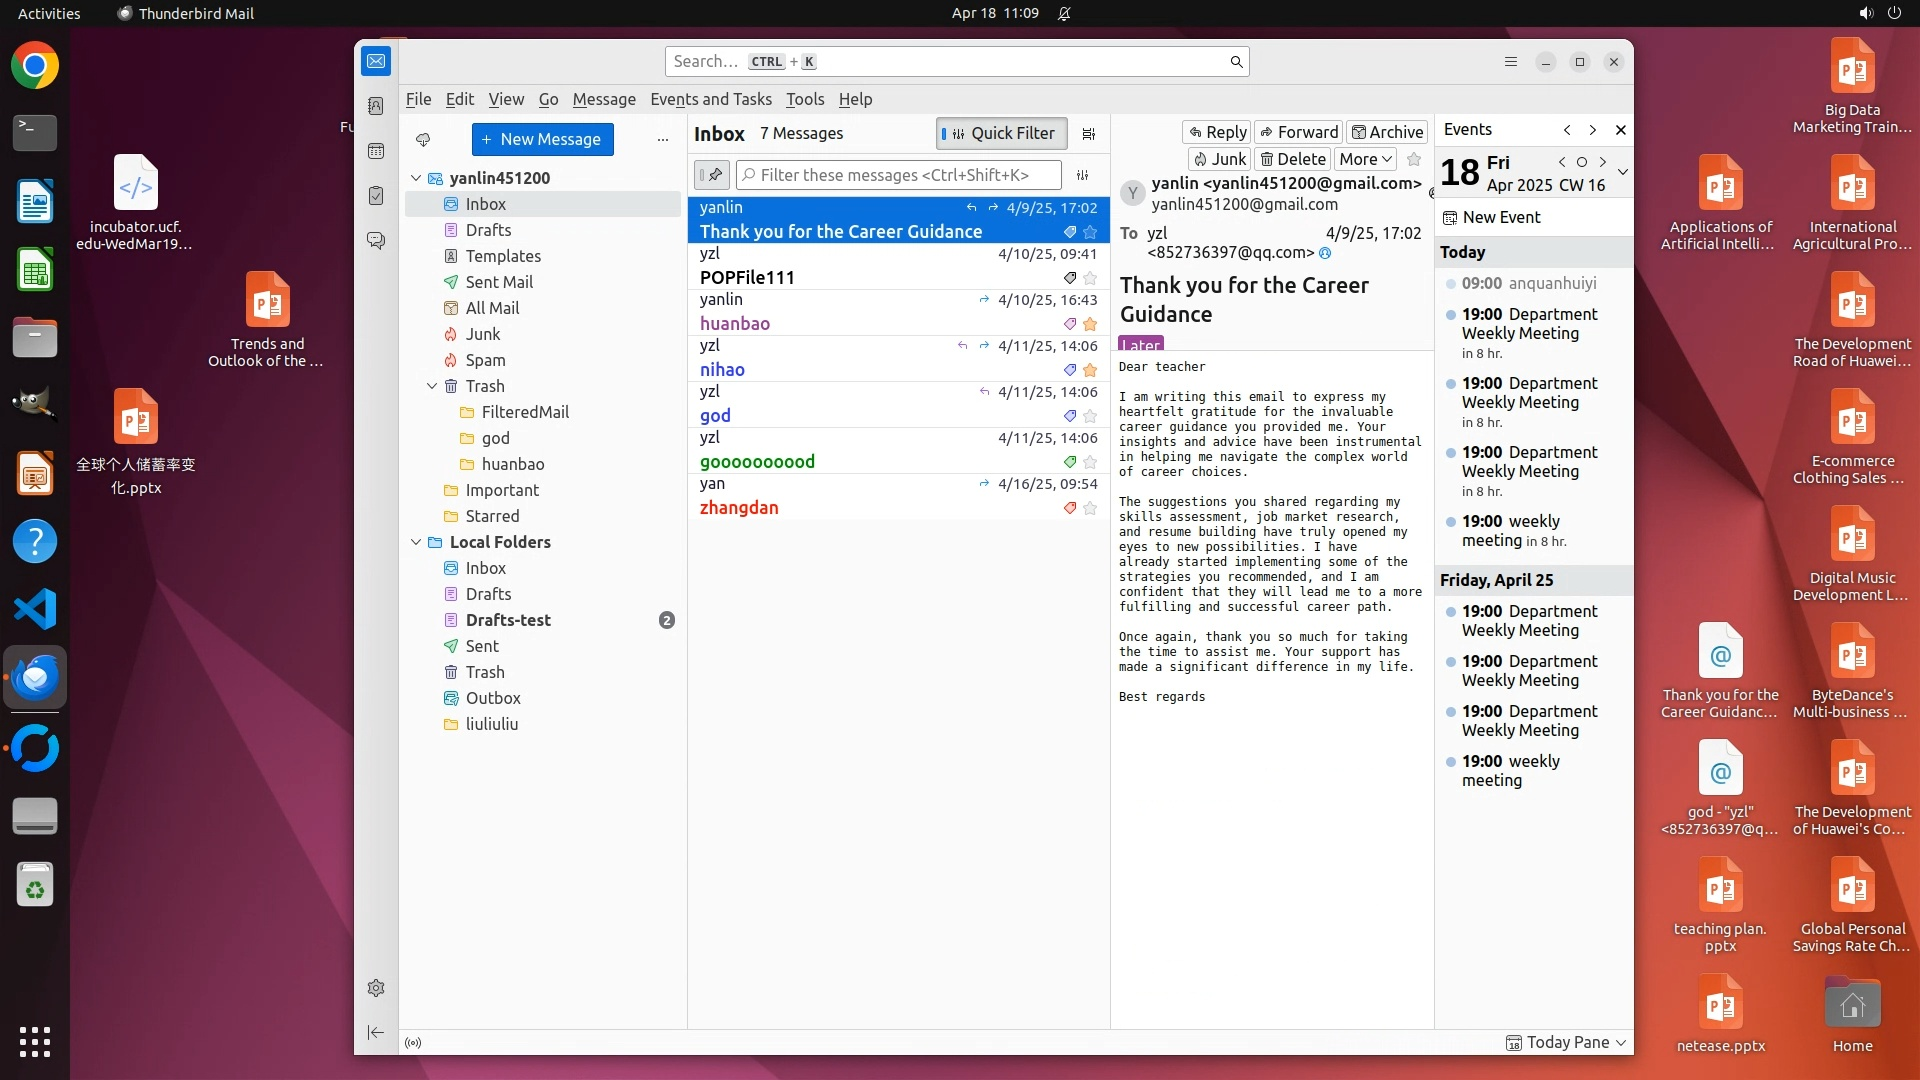
Task: Unstar the huanbao message
Action: (1090, 324)
